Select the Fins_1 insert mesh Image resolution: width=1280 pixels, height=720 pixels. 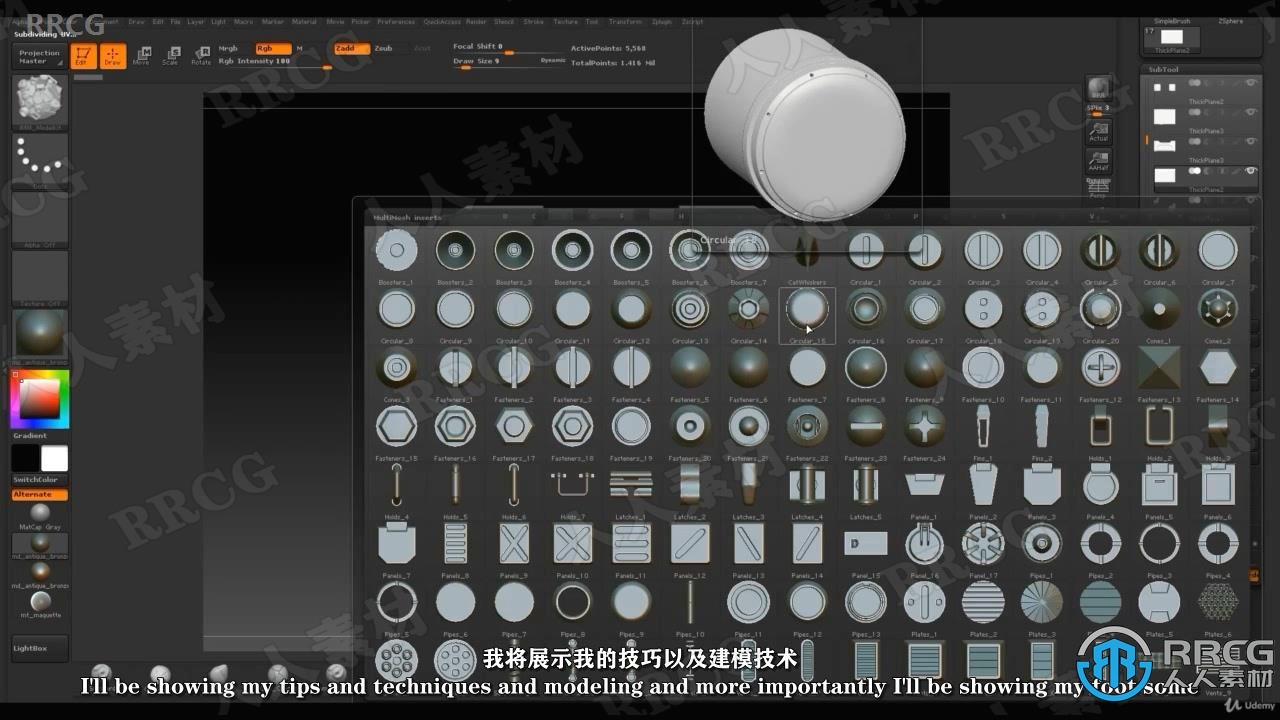click(983, 427)
